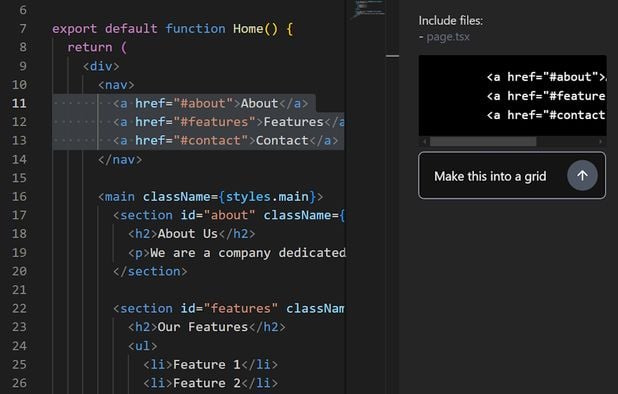
Task: Click the closing nav tag on line 14
Action: tap(120, 159)
